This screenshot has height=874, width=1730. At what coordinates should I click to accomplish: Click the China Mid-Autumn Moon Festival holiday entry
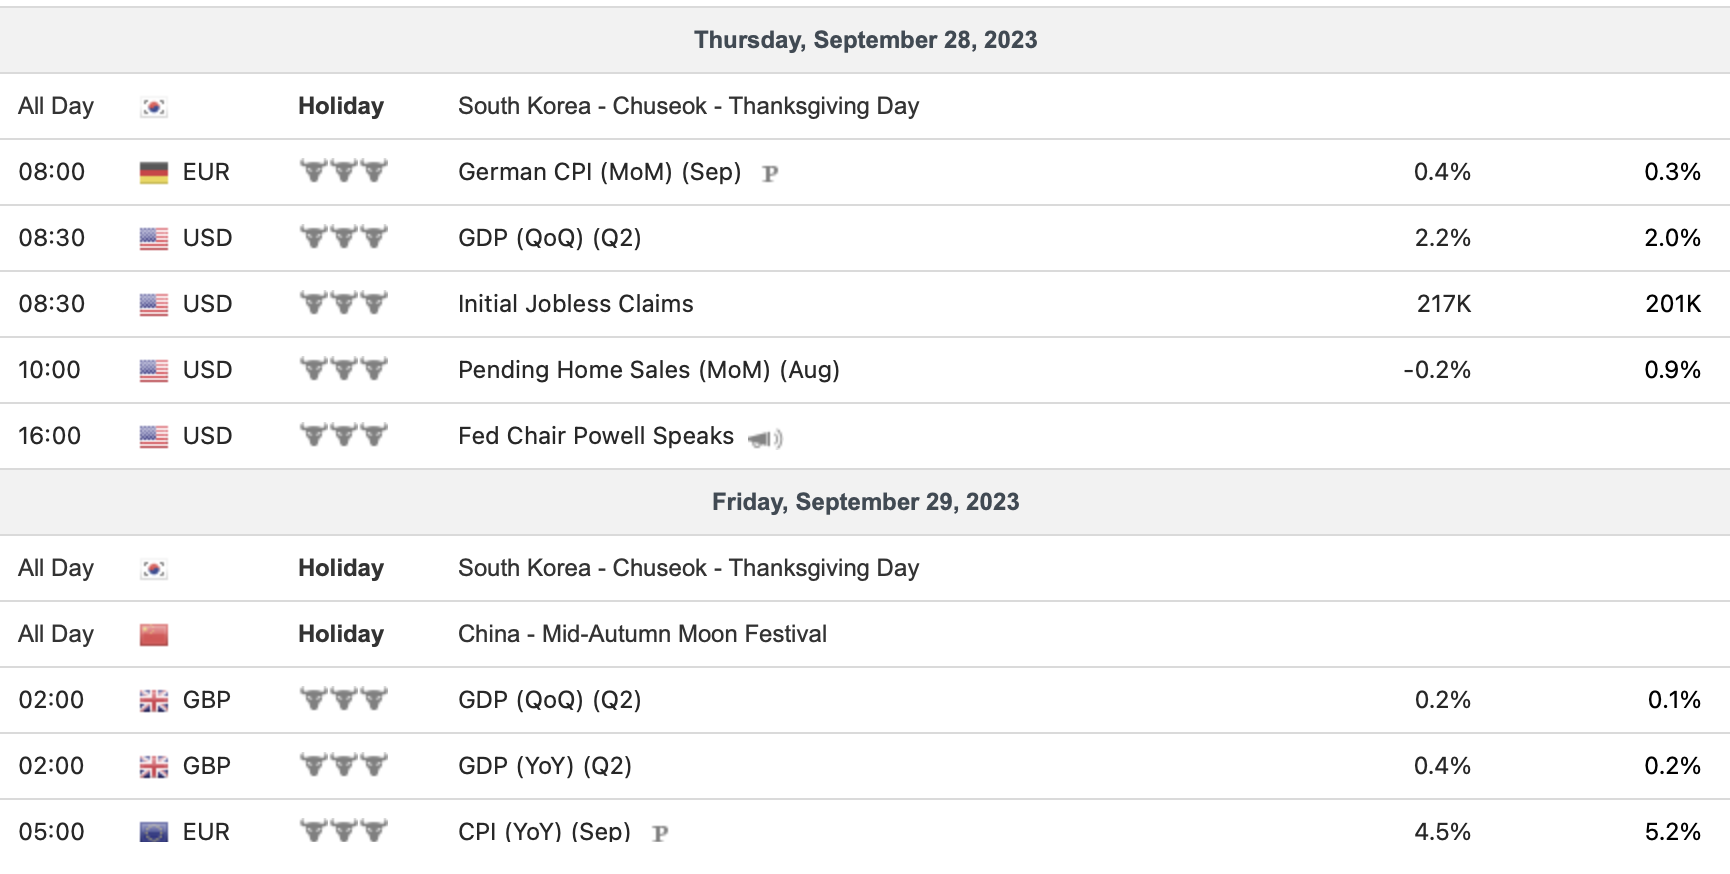[642, 634]
